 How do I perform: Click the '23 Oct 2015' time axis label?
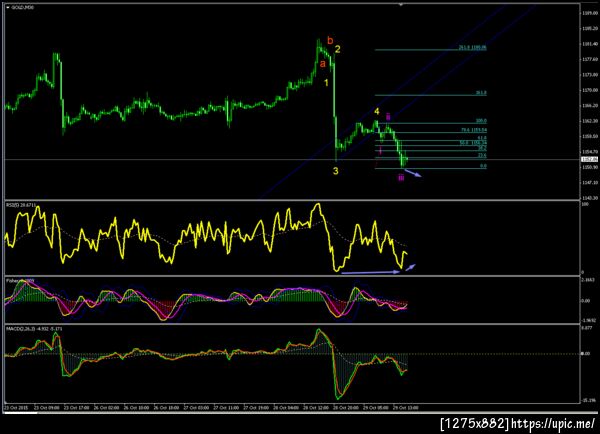coord(16,408)
